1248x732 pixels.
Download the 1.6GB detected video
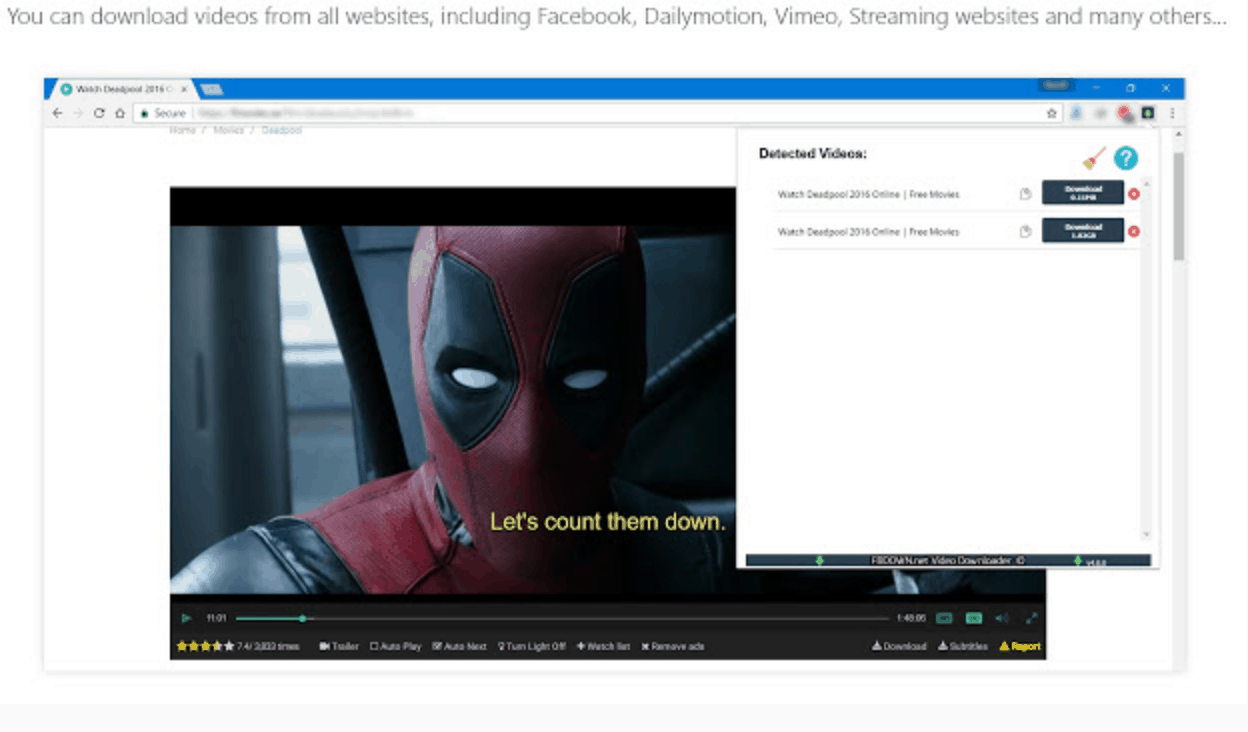coord(1084,230)
